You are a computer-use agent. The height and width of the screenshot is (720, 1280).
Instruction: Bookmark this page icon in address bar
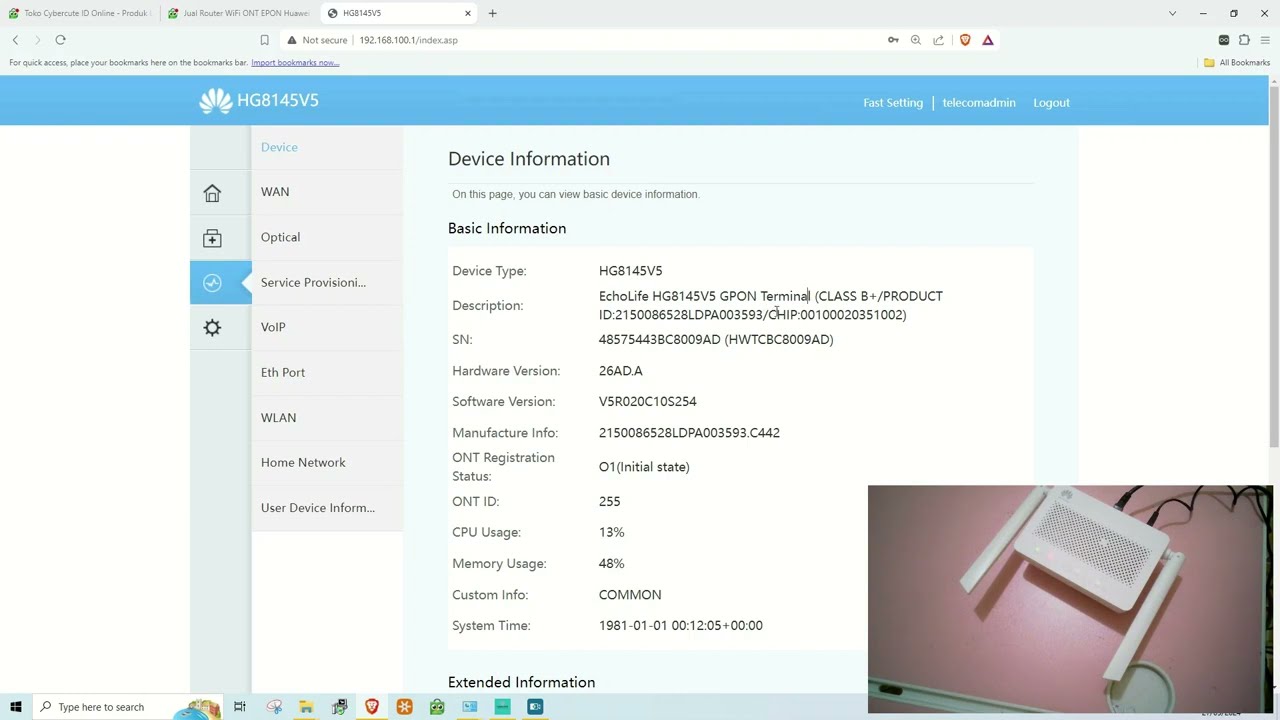pos(264,40)
